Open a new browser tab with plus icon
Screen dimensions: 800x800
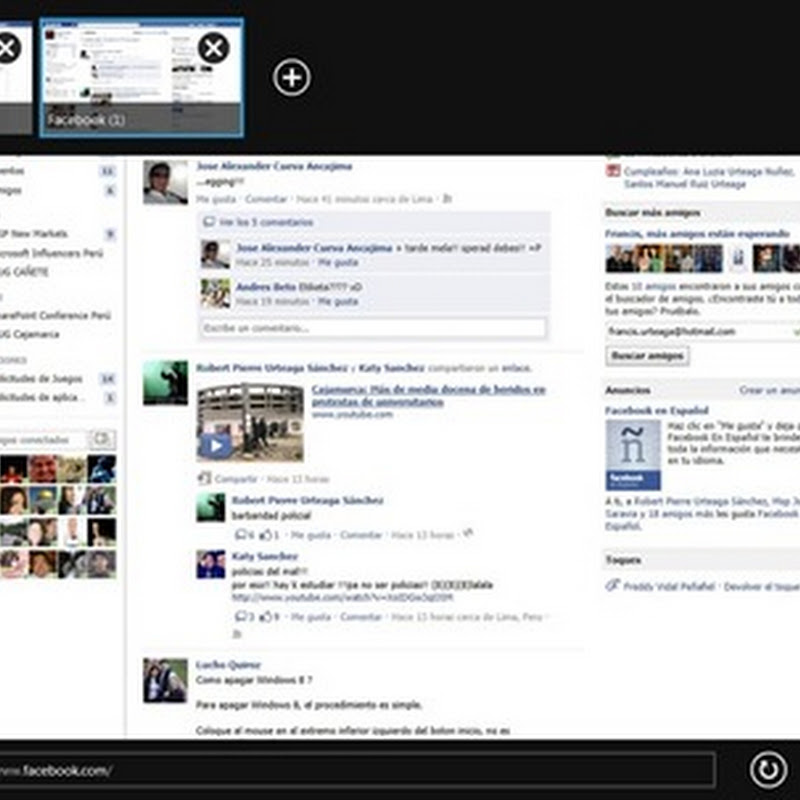coord(292,77)
